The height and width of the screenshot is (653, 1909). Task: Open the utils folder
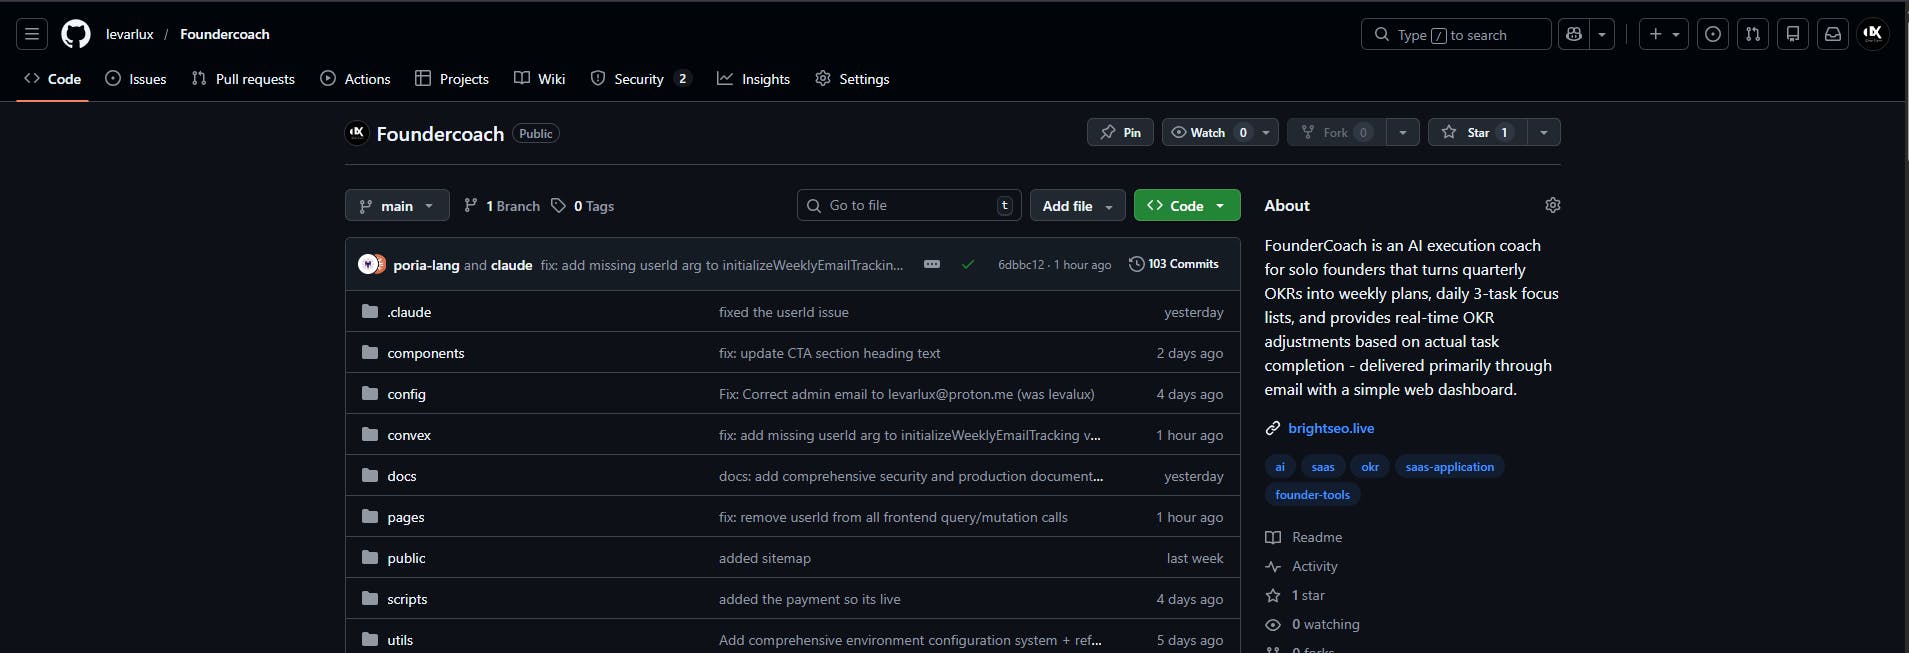click(400, 640)
